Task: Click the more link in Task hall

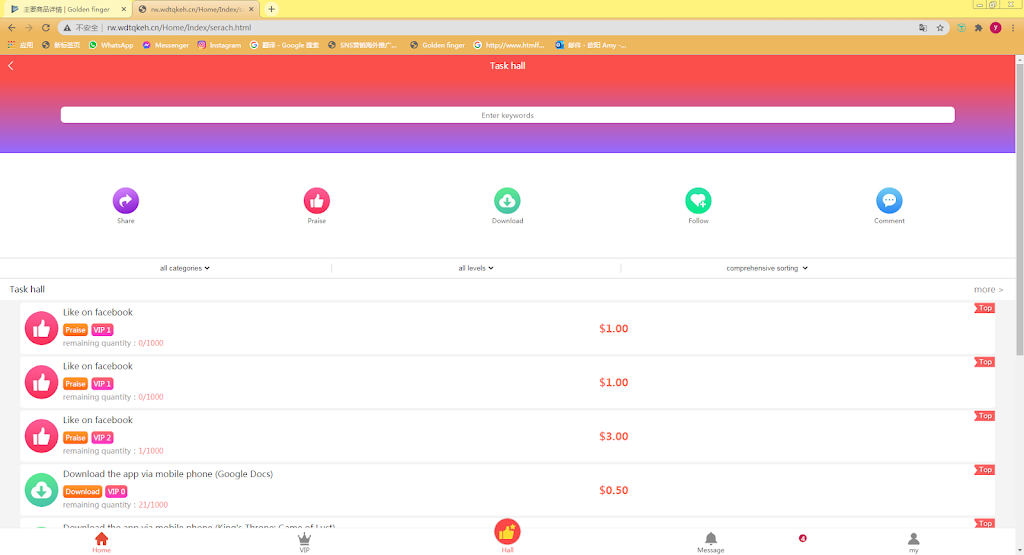Action: pos(988,289)
